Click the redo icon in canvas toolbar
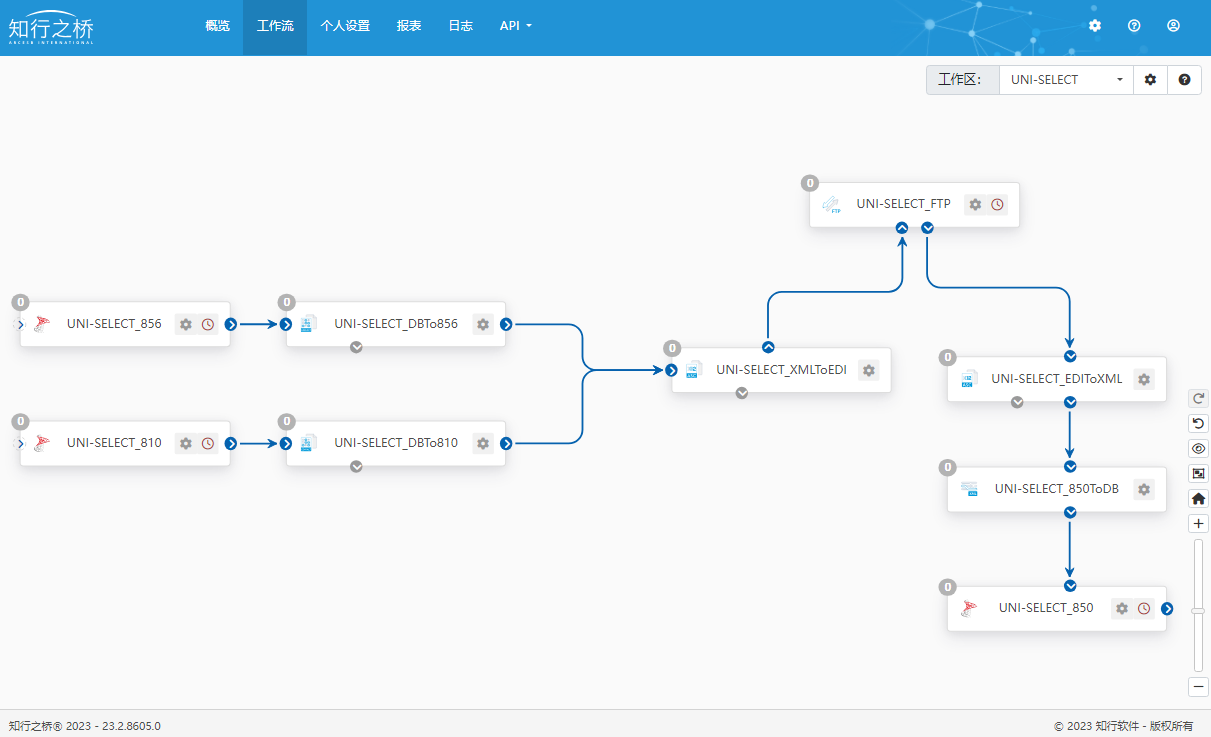Image resolution: width=1211 pixels, height=737 pixels. coord(1198,398)
